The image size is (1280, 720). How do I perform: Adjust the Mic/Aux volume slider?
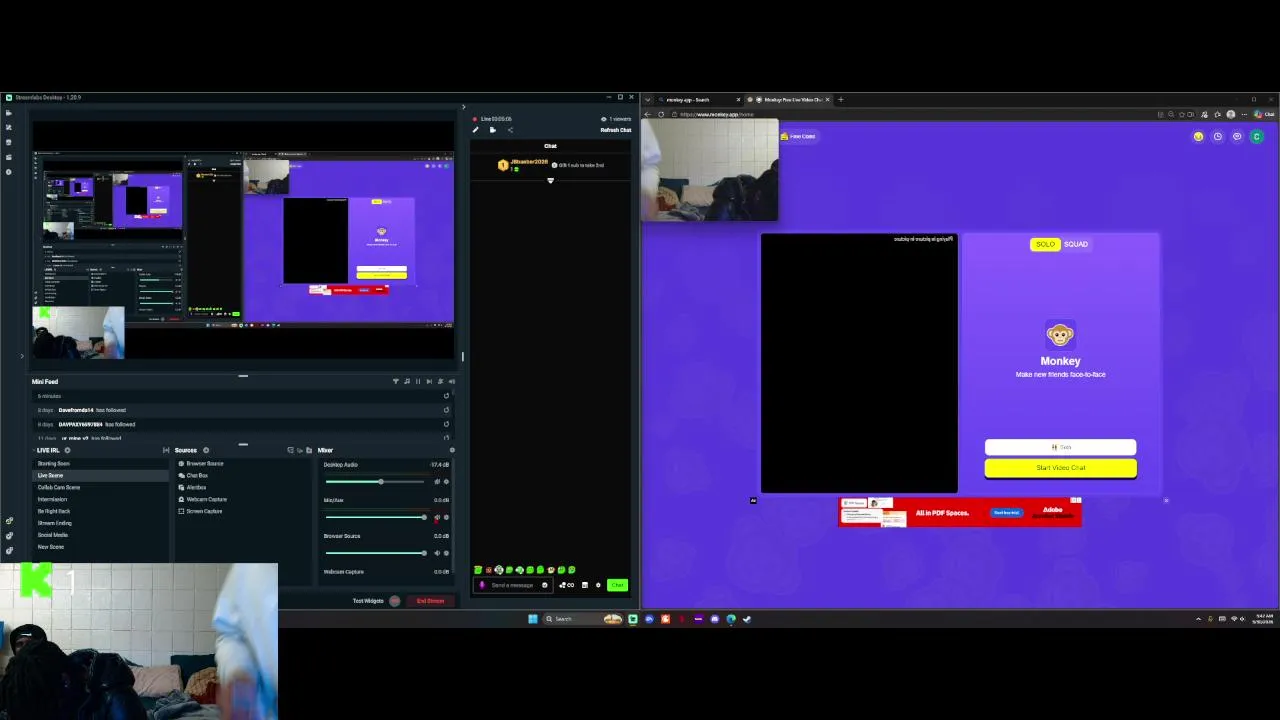pyautogui.click(x=376, y=517)
